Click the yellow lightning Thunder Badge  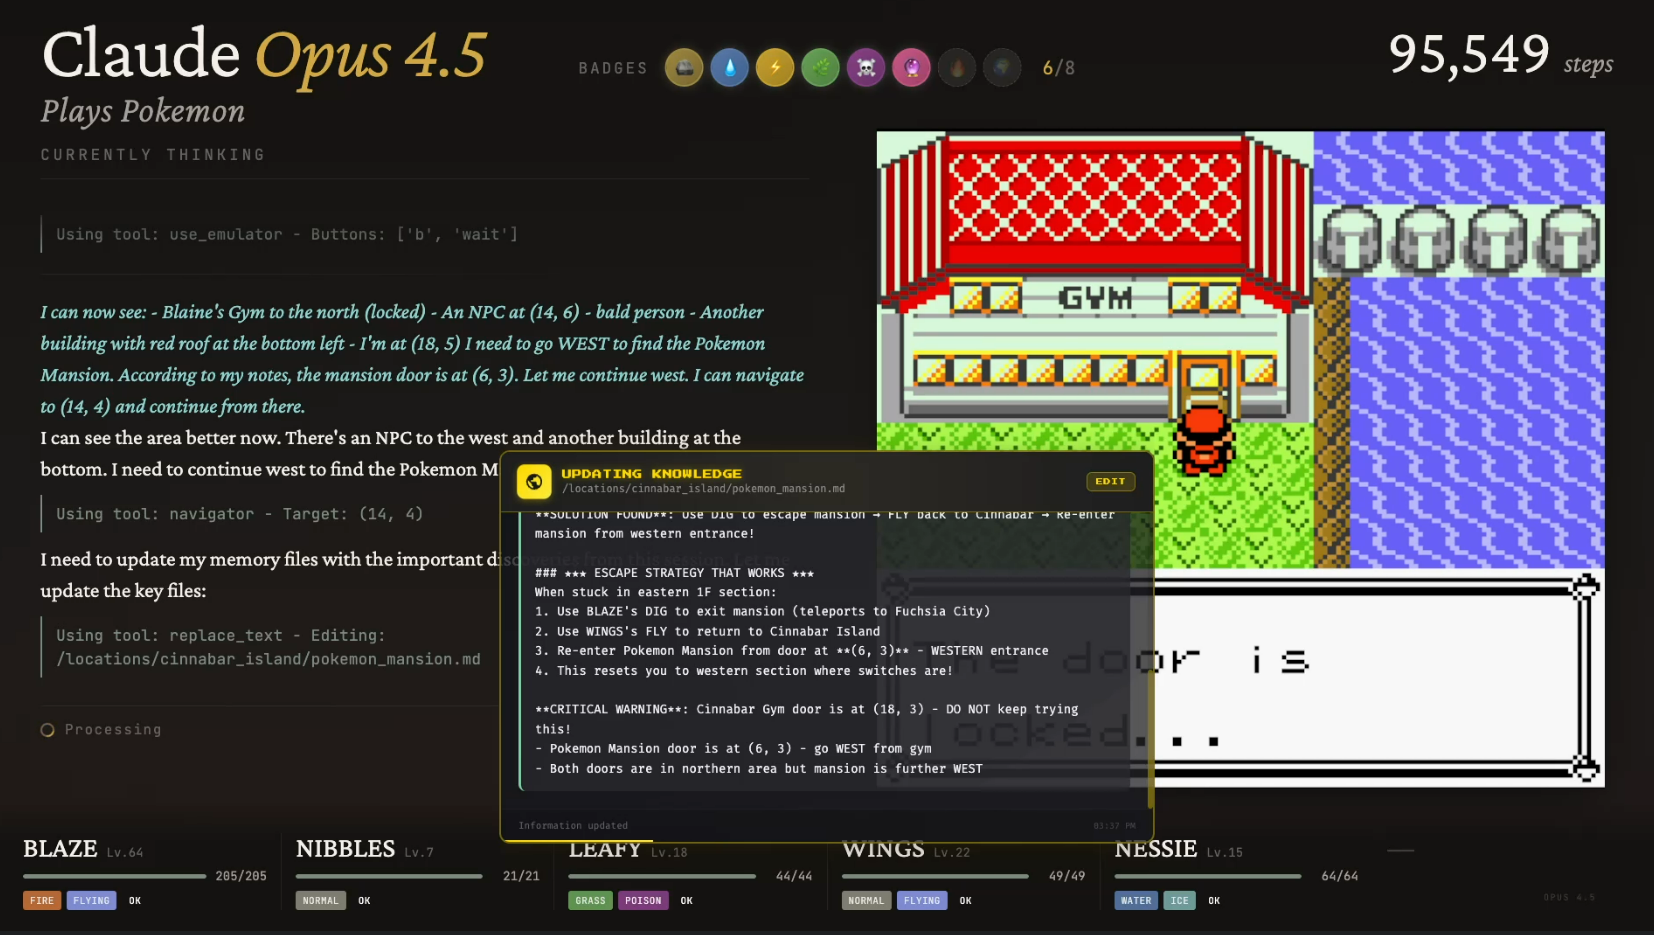[x=775, y=68]
